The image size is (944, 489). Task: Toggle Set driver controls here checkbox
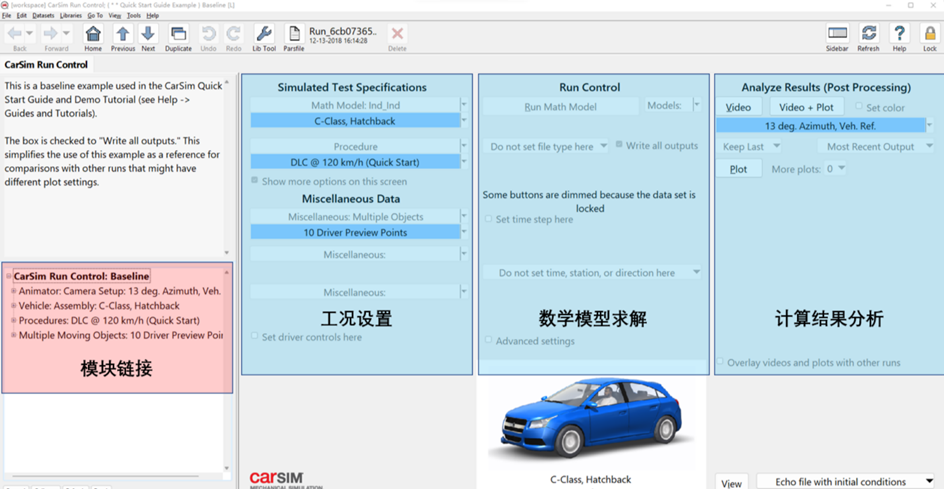tap(255, 335)
